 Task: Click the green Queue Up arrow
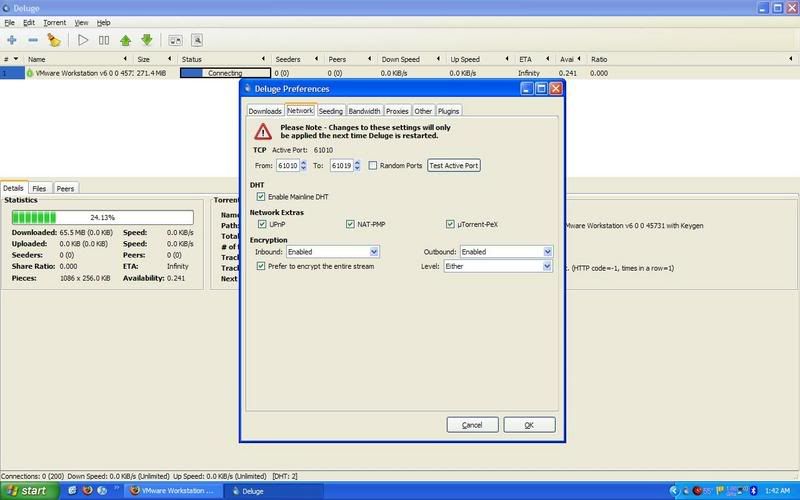[x=126, y=40]
